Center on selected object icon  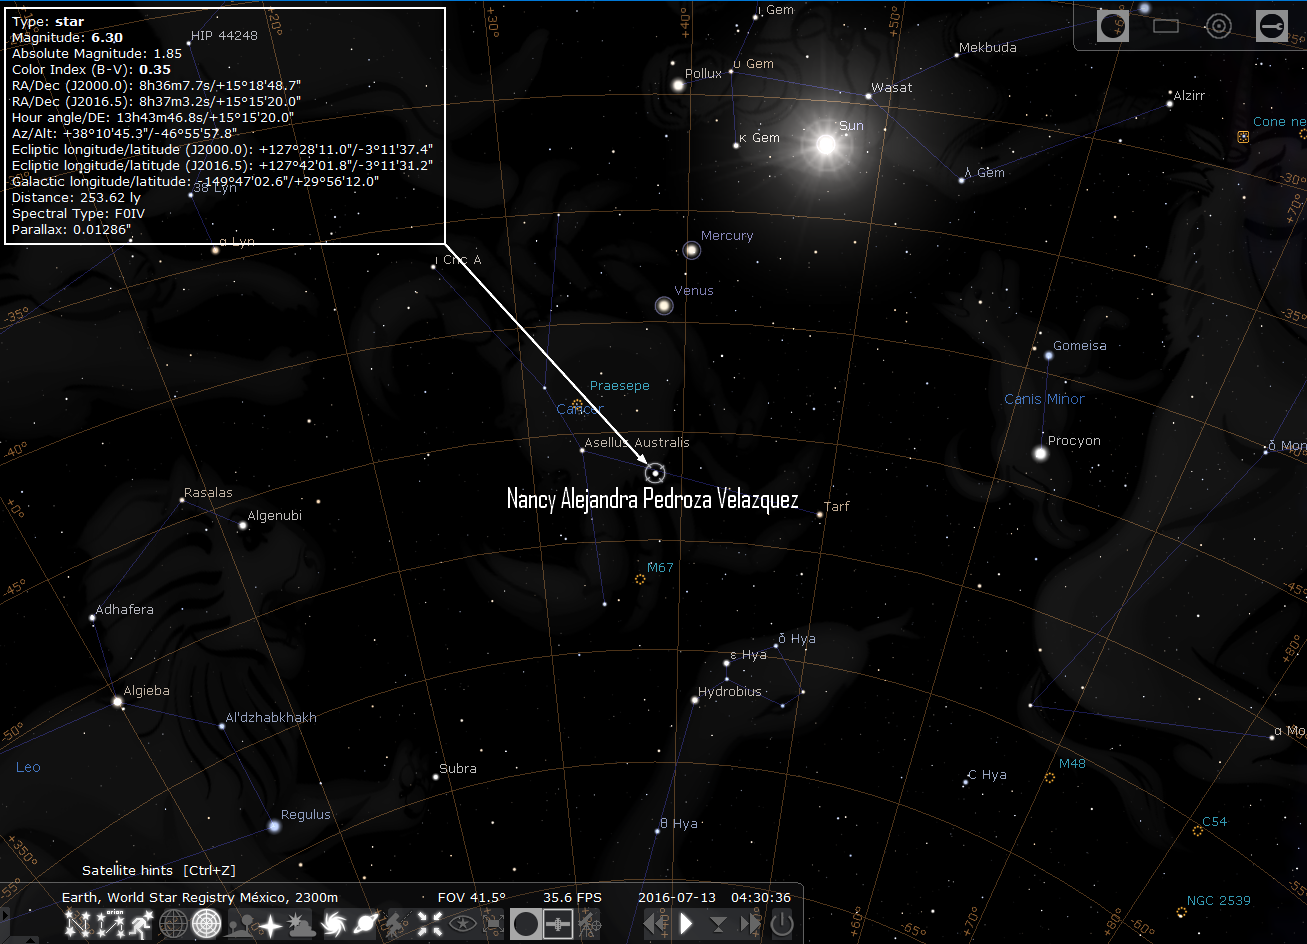coord(430,924)
